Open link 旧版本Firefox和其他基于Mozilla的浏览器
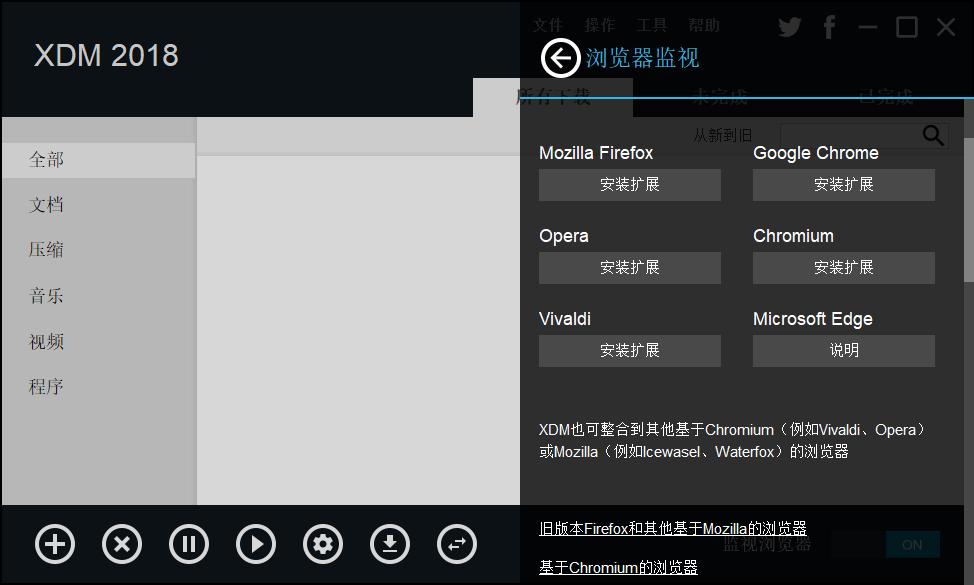The image size is (974, 585). pyautogui.click(x=673, y=528)
